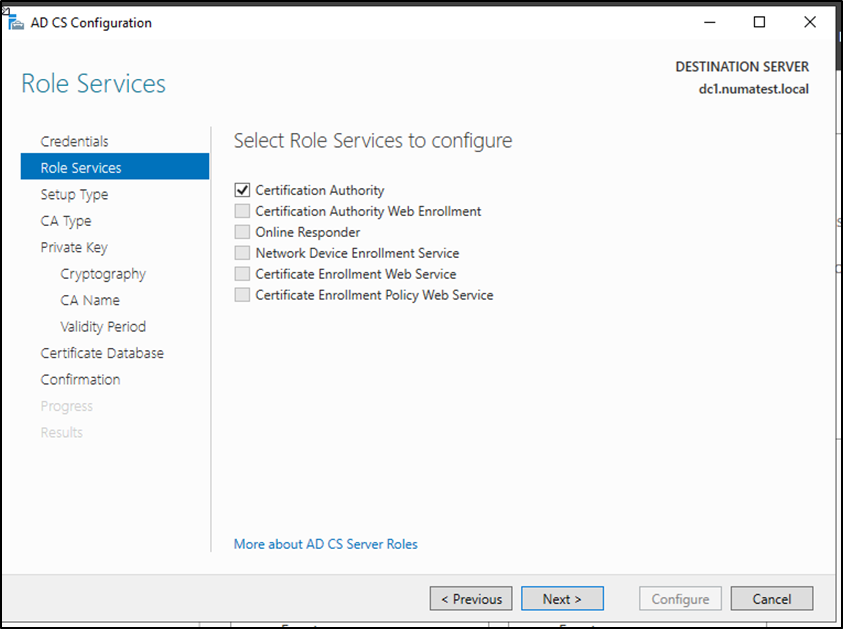Select Role Services in the sidebar
The height and width of the screenshot is (629, 843).
[x=81, y=168]
